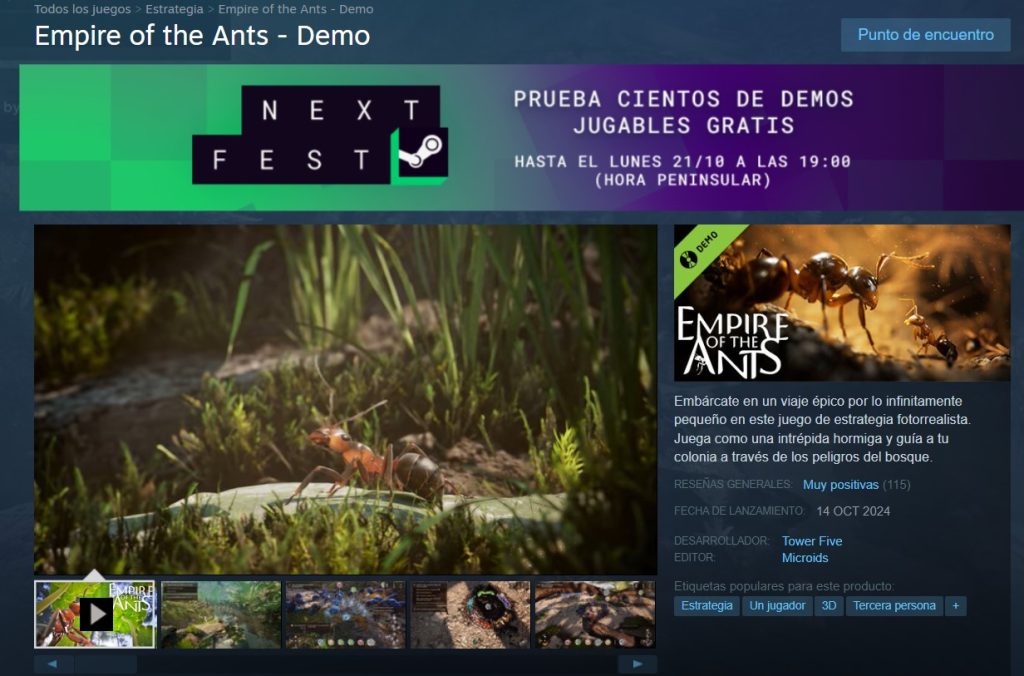Select the 'Estrategia' tag
1024x676 pixels.
click(706, 605)
